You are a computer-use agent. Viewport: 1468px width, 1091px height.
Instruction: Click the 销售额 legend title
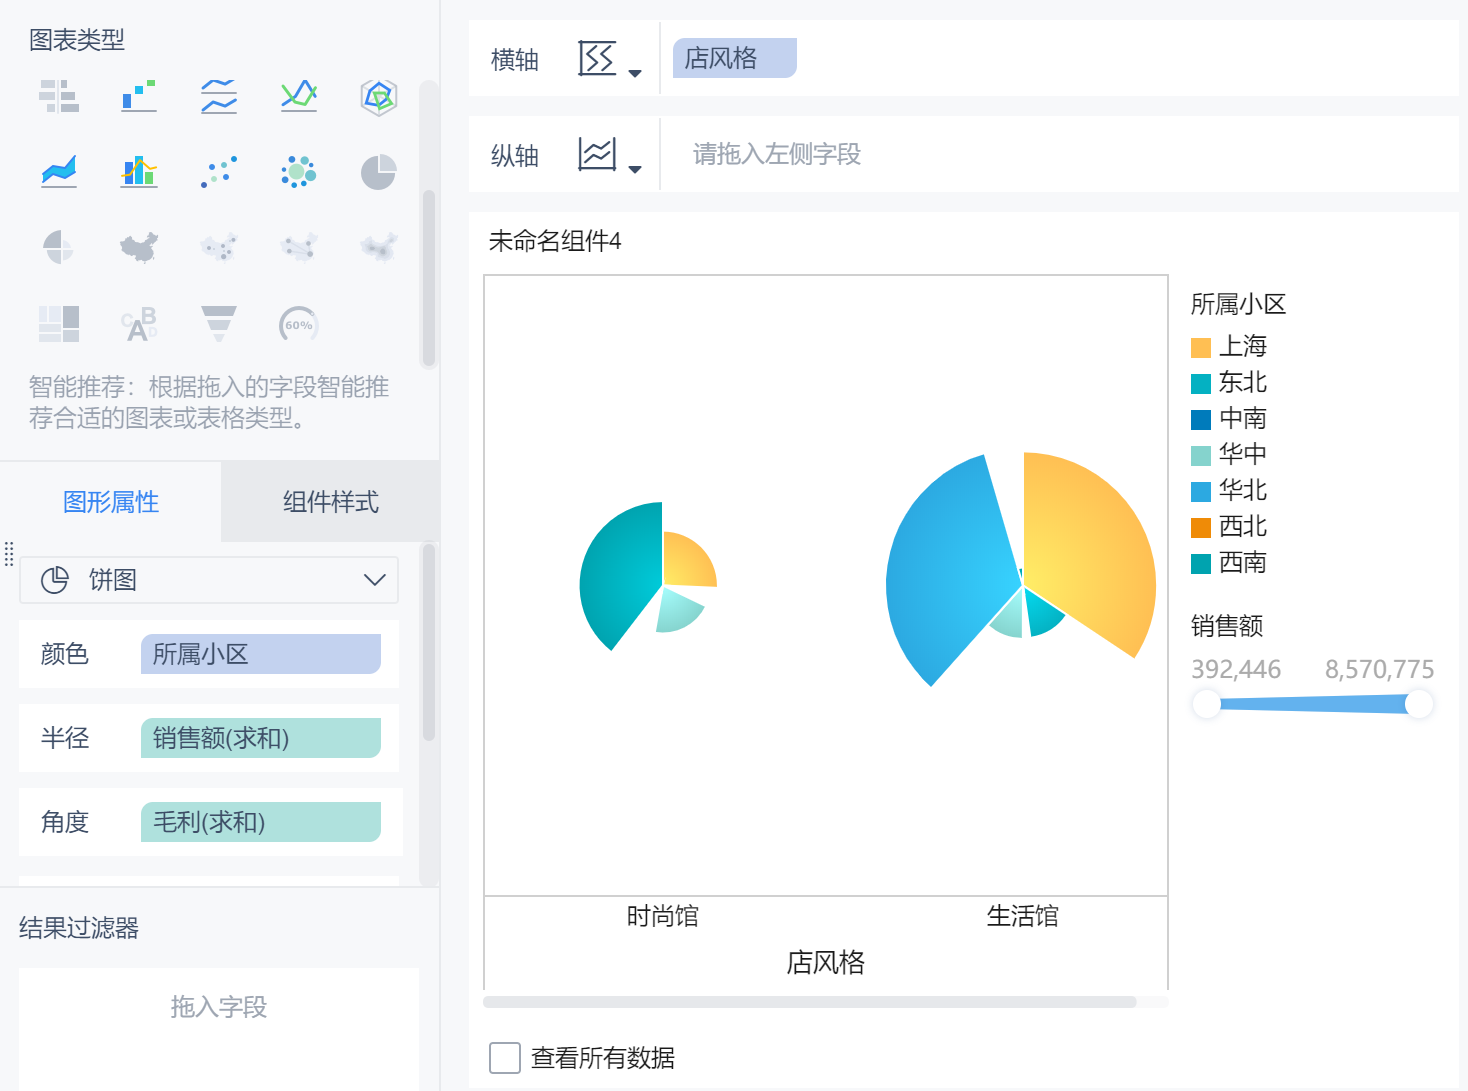[1227, 626]
